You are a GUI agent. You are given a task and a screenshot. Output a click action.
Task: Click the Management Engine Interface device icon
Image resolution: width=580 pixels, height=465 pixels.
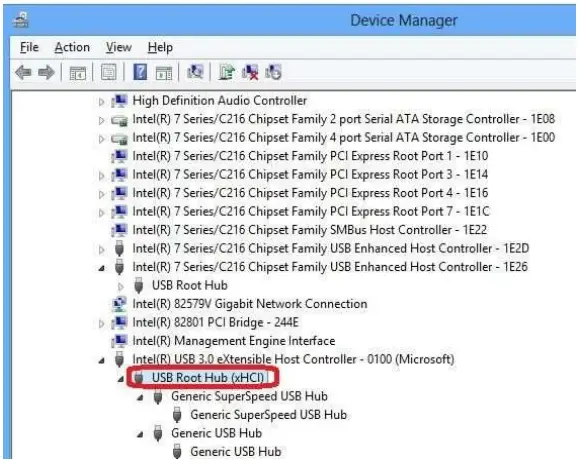[119, 341]
